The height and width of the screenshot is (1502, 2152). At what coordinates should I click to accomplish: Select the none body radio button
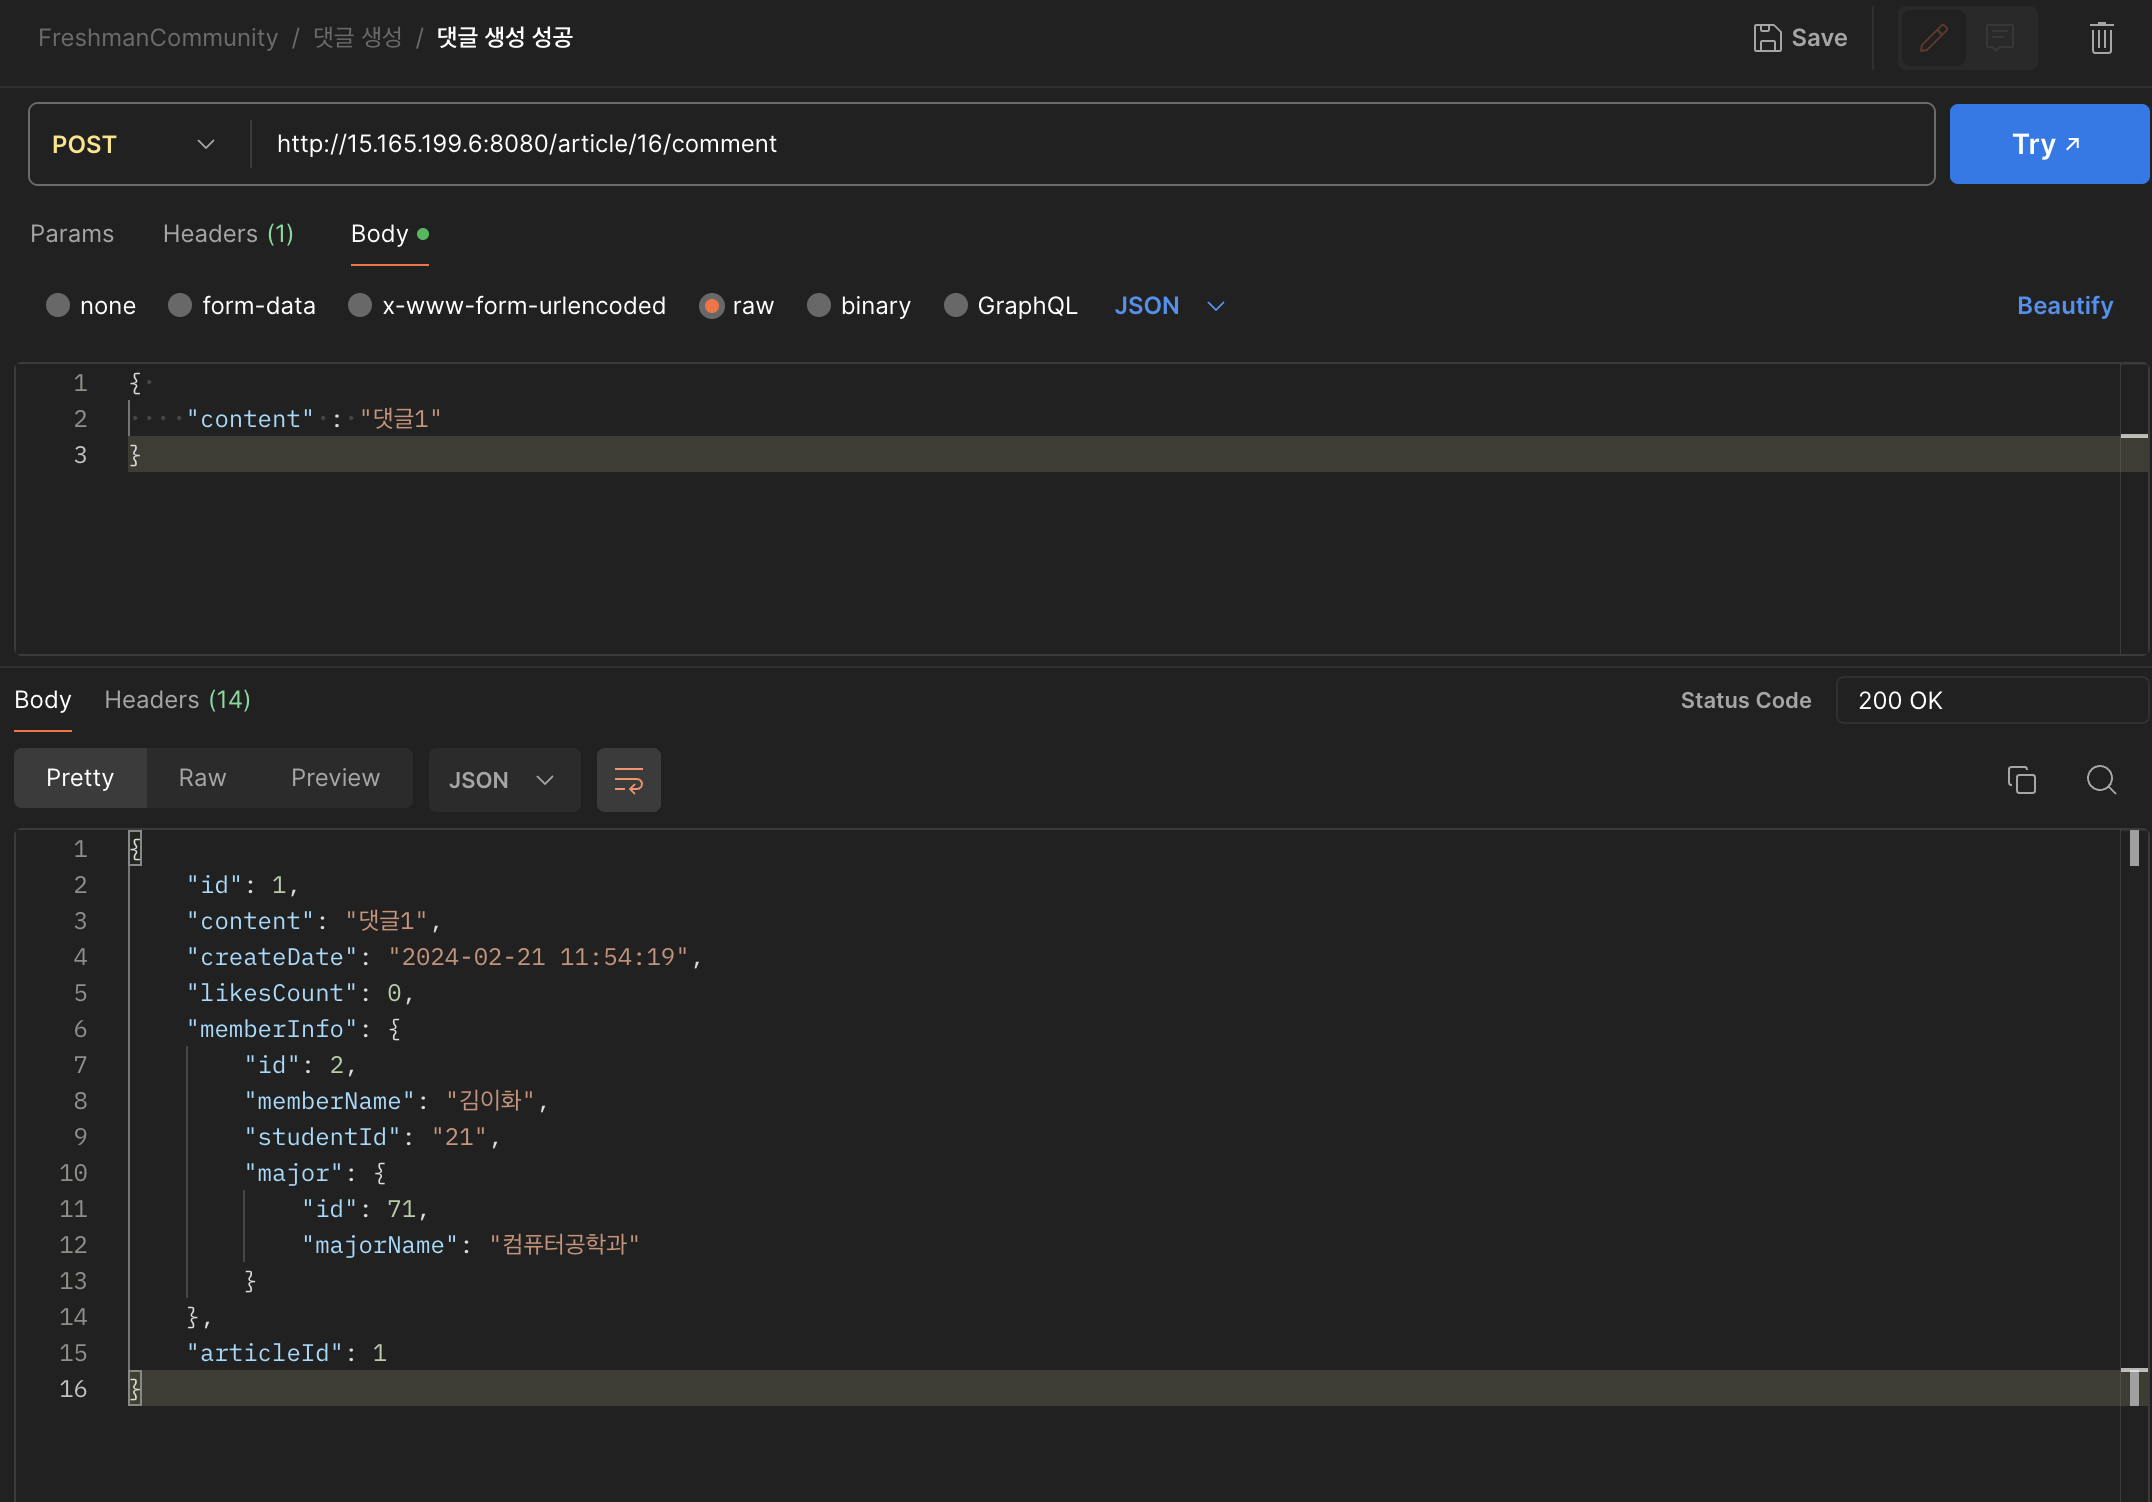[58, 305]
